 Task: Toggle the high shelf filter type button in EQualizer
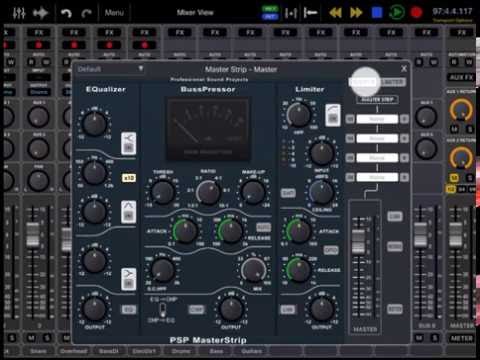pos(129,279)
